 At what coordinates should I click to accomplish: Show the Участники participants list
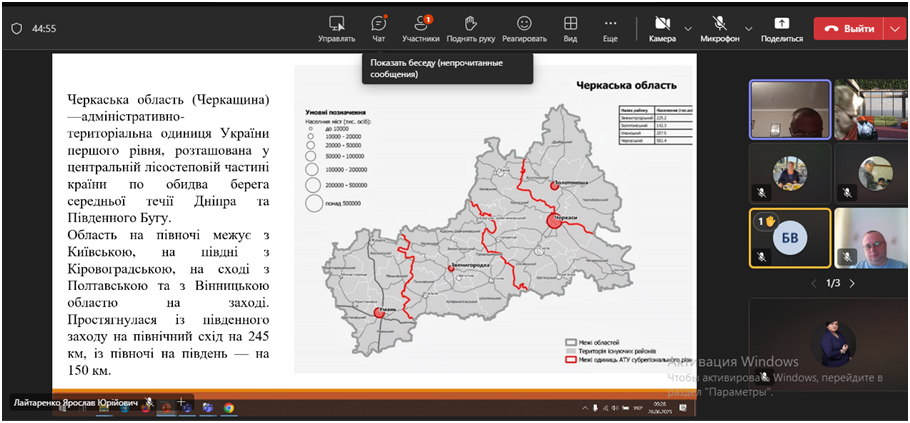point(421,28)
